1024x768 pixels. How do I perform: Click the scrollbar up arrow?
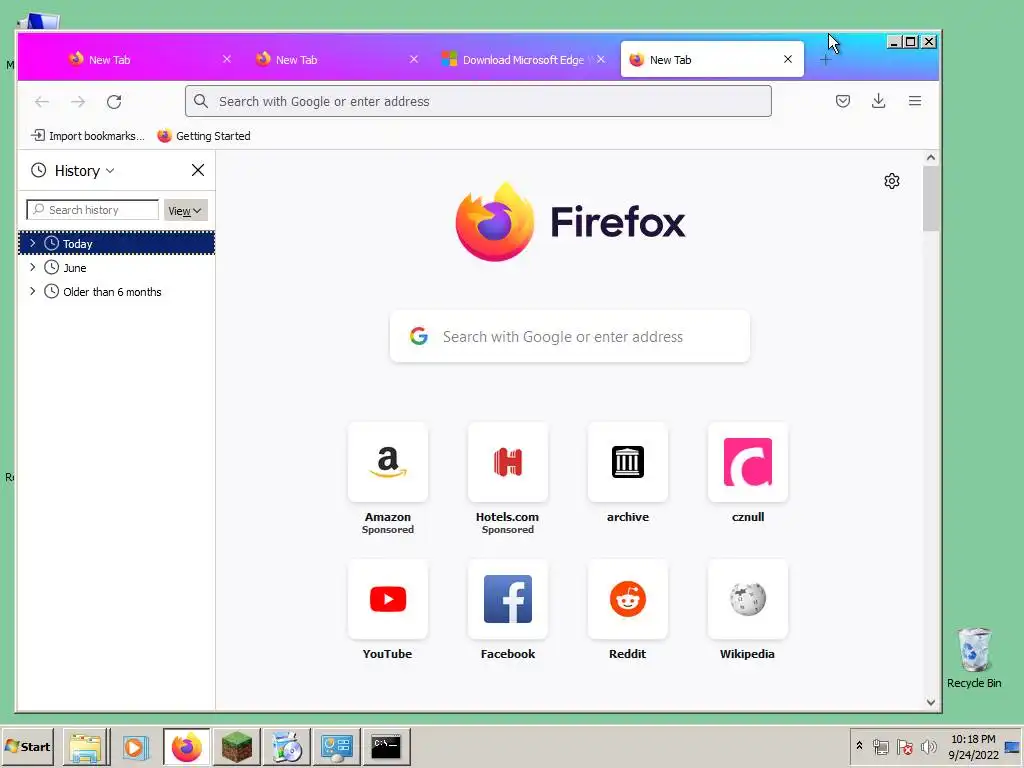point(931,157)
